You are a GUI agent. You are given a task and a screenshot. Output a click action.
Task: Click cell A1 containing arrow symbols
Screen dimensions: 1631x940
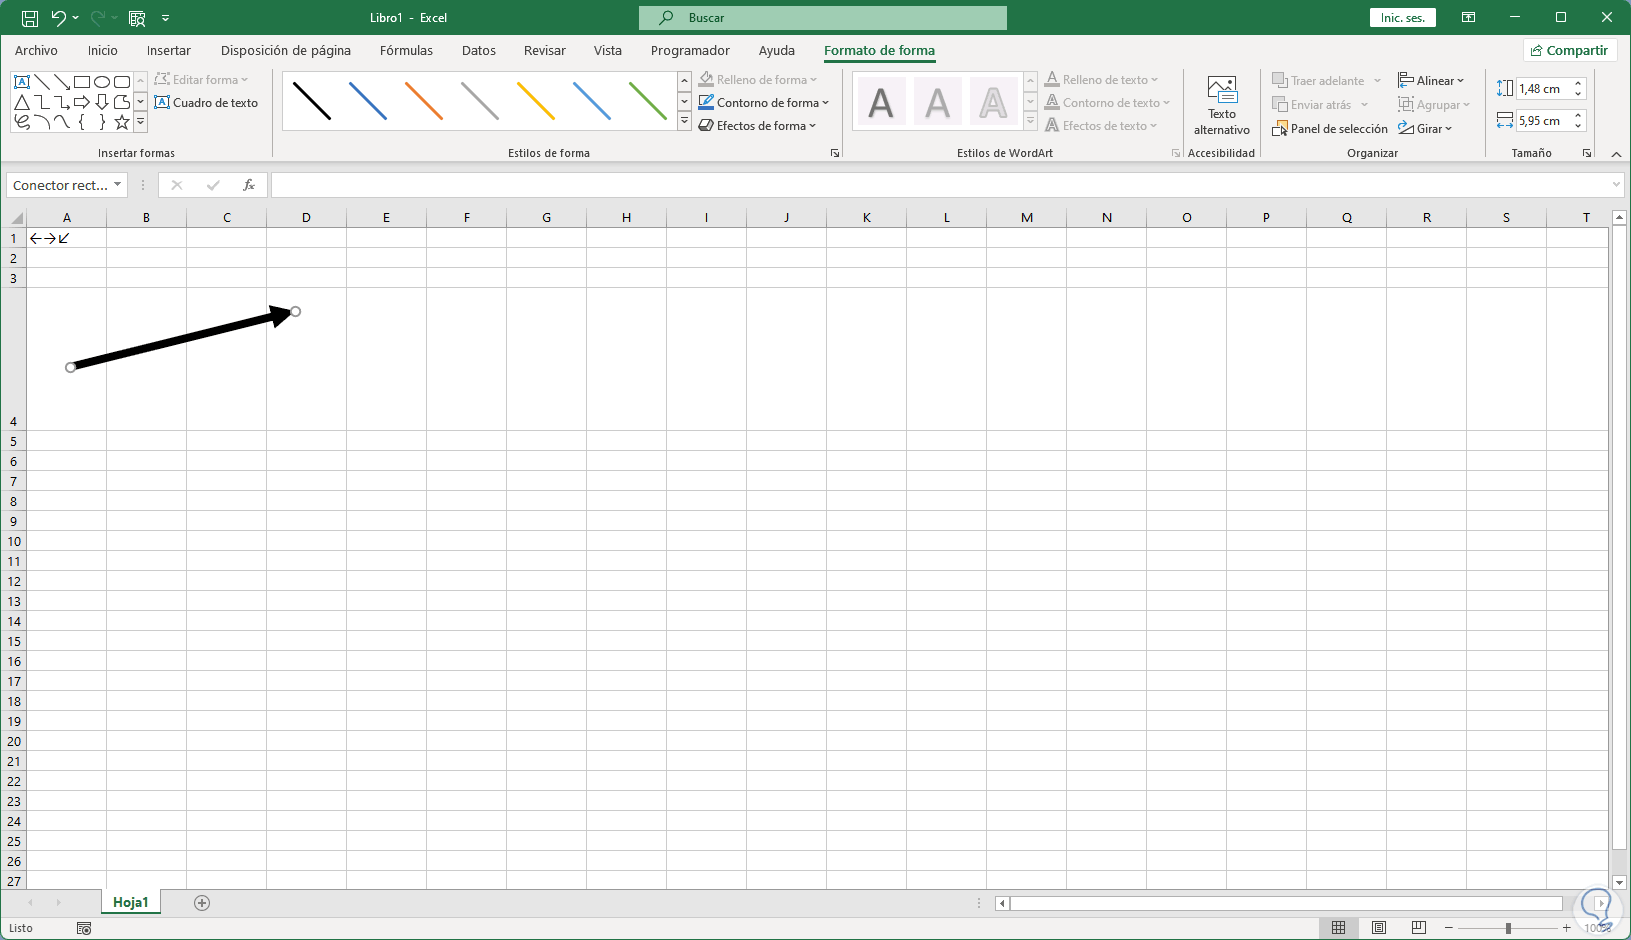(66, 238)
